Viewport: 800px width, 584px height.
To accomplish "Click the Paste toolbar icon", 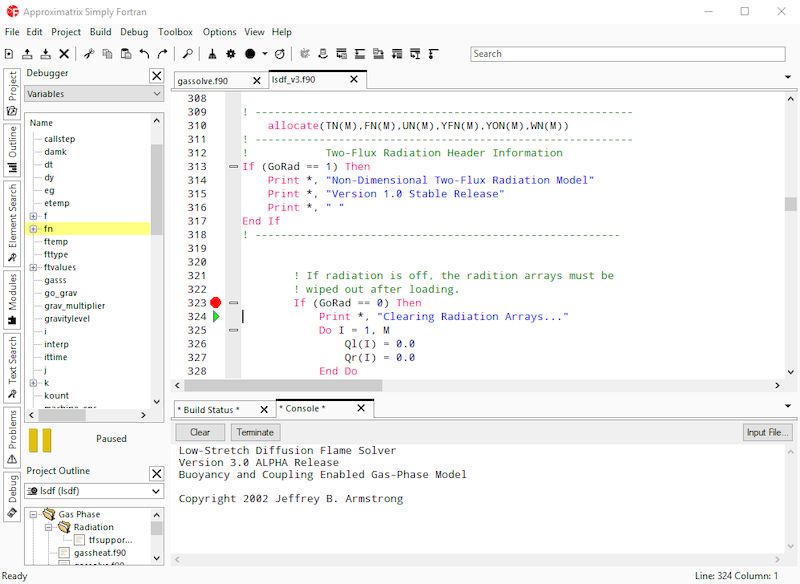I will pos(126,55).
